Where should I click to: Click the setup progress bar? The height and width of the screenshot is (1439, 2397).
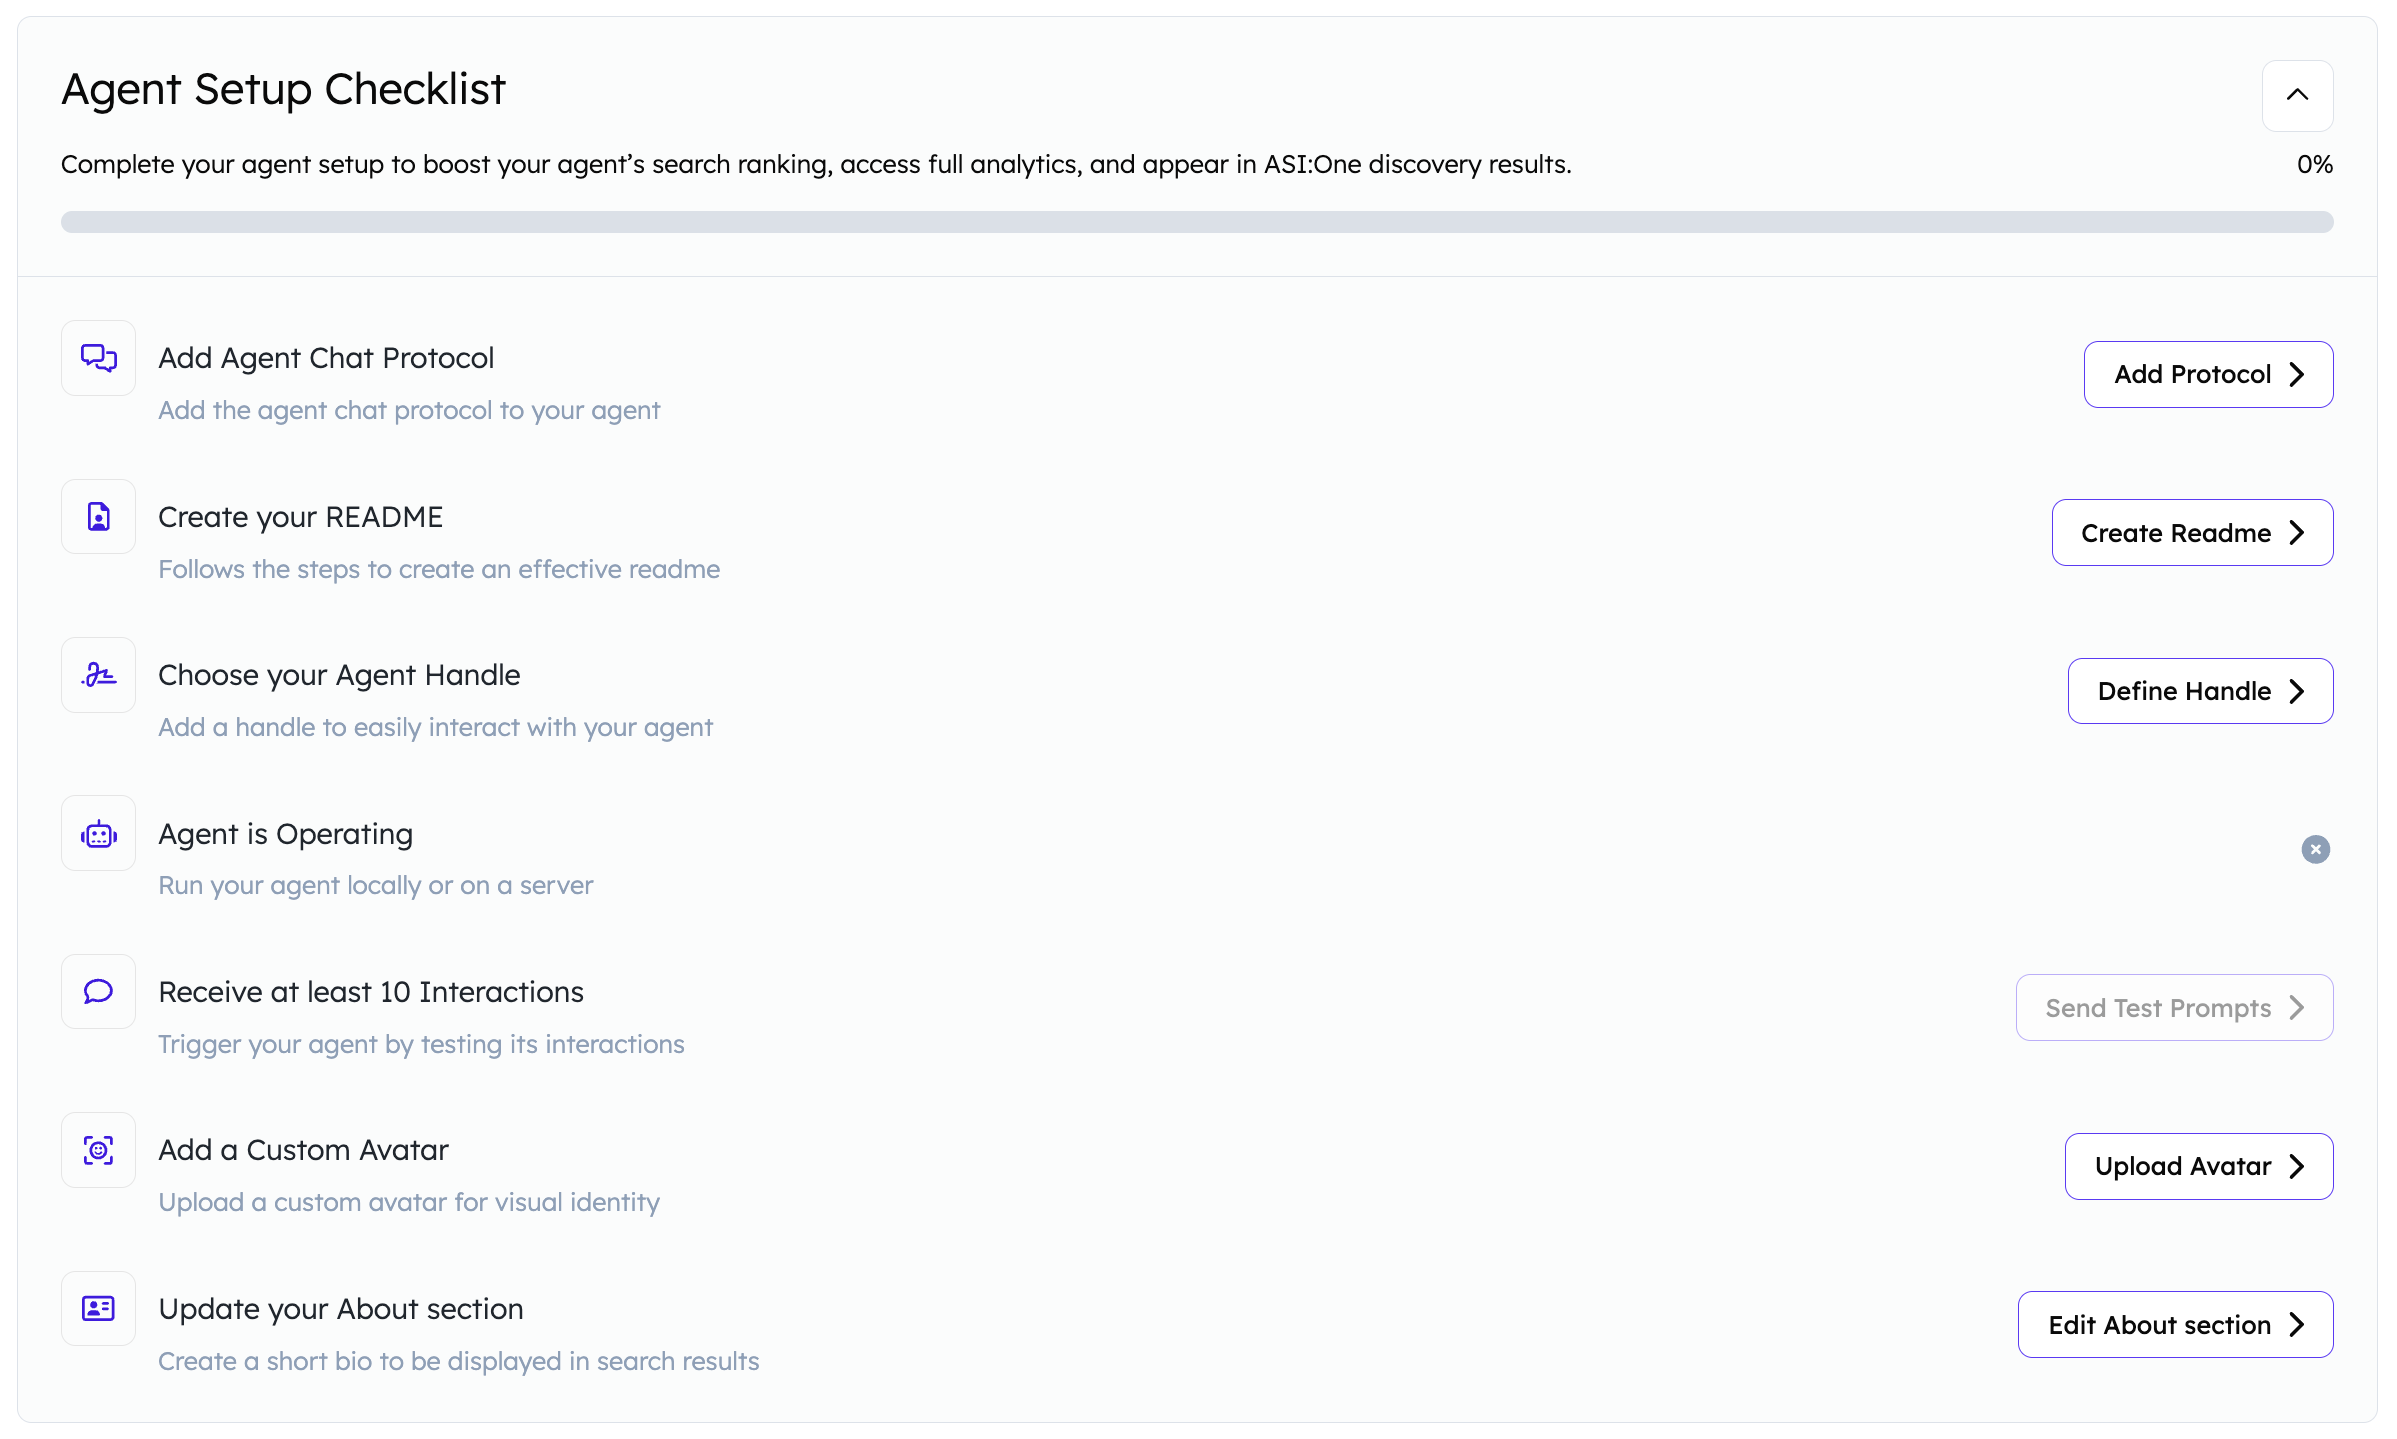coord(1197,222)
